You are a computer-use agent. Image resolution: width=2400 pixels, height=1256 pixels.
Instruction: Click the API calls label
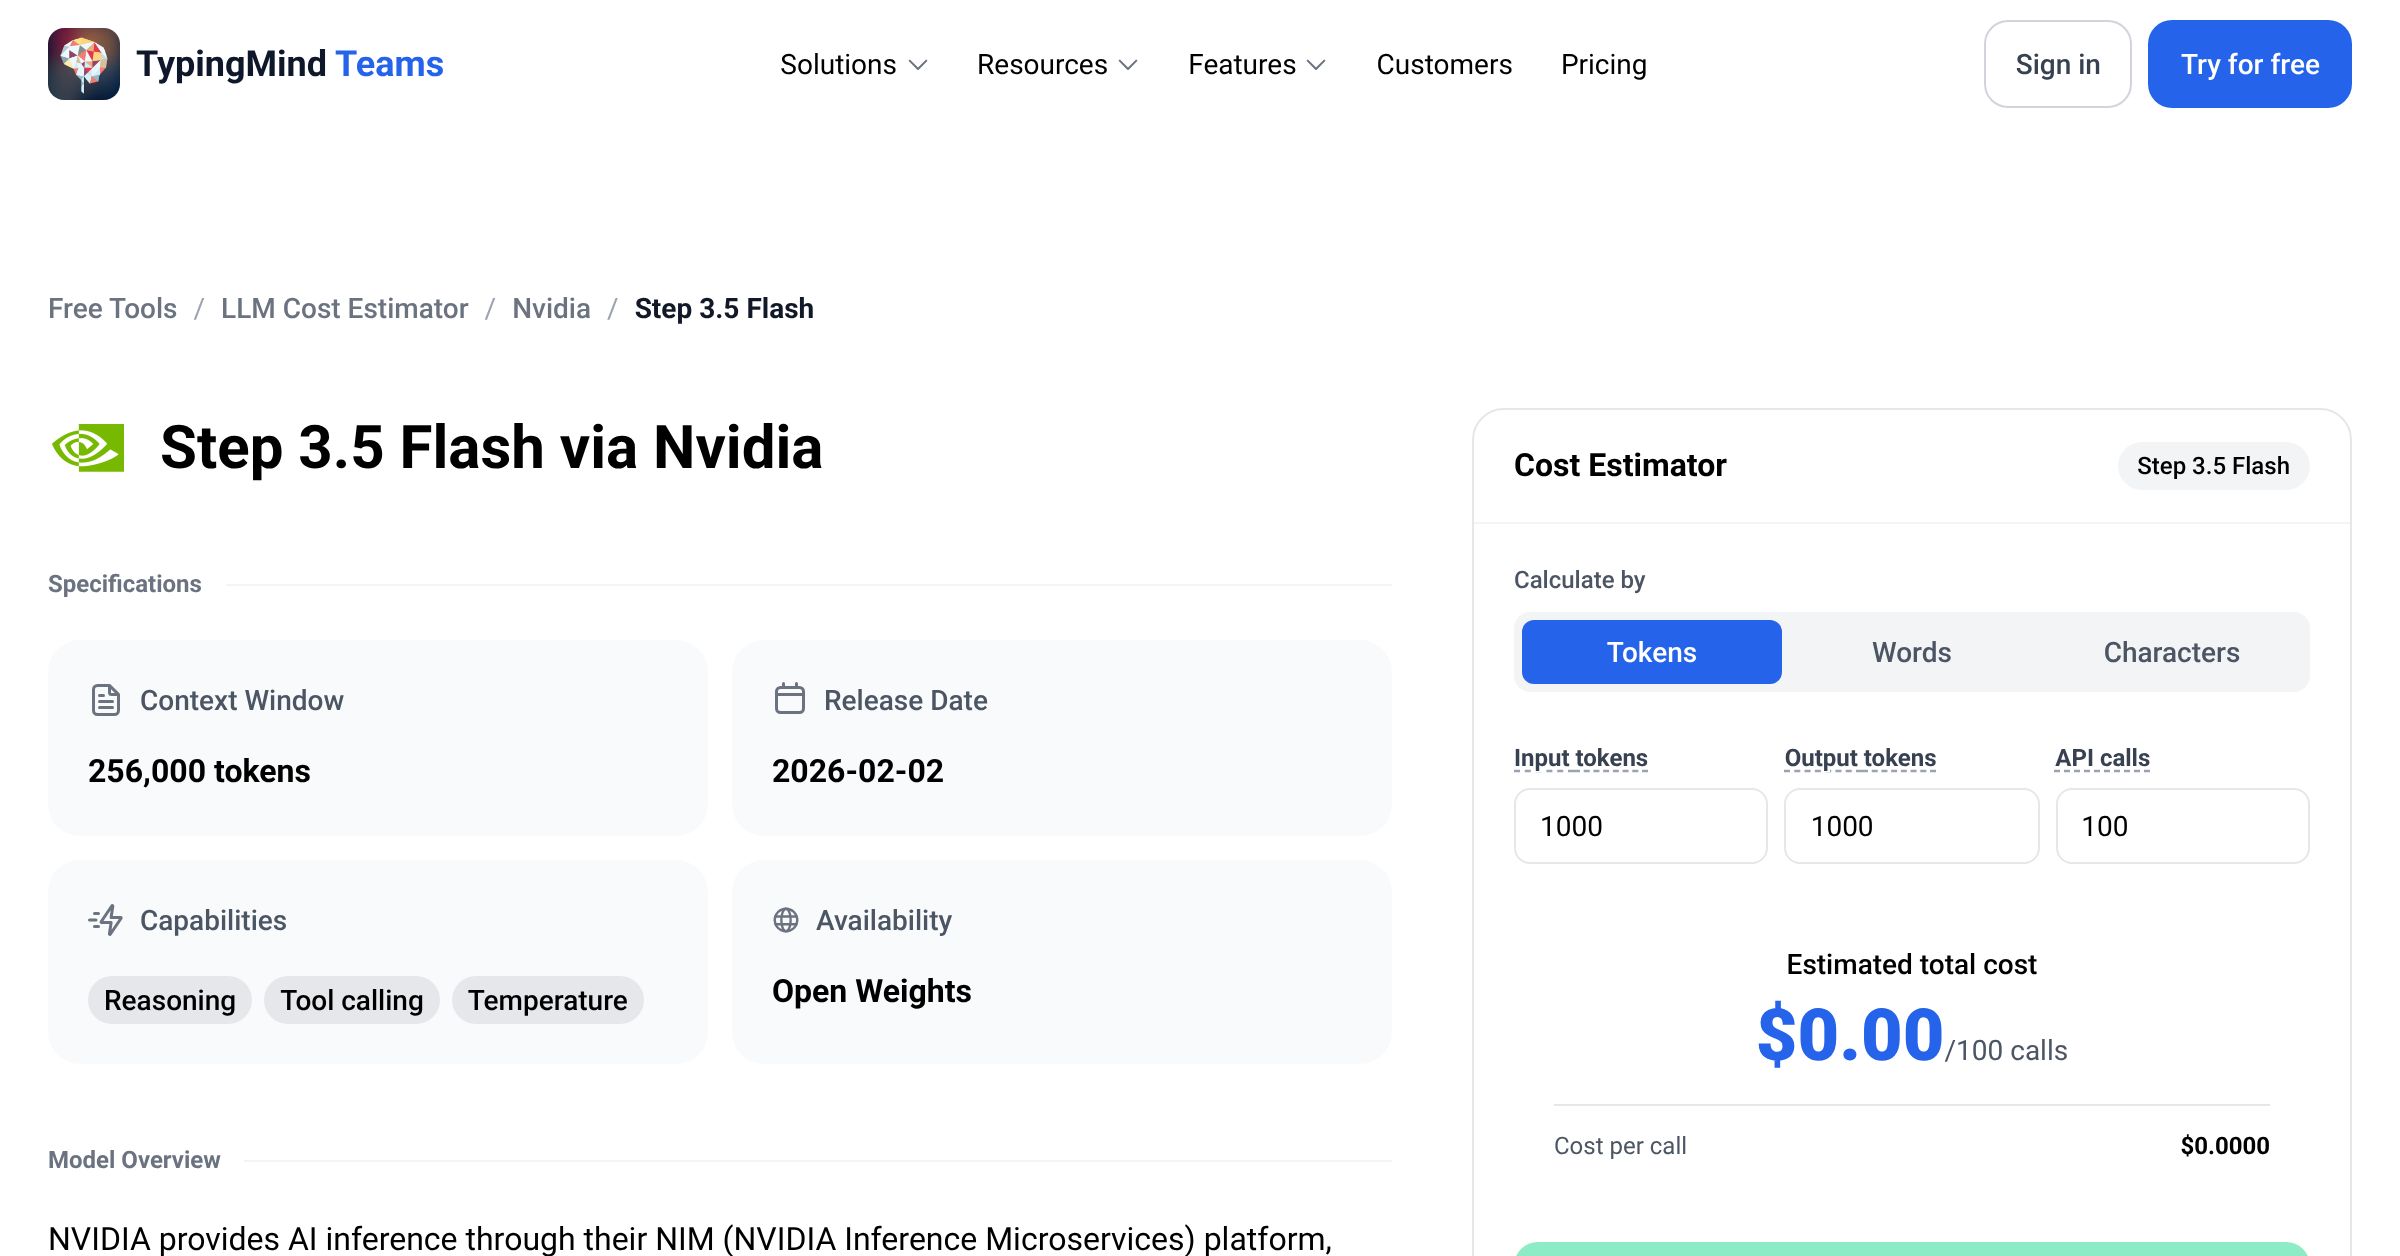pos(2102,758)
